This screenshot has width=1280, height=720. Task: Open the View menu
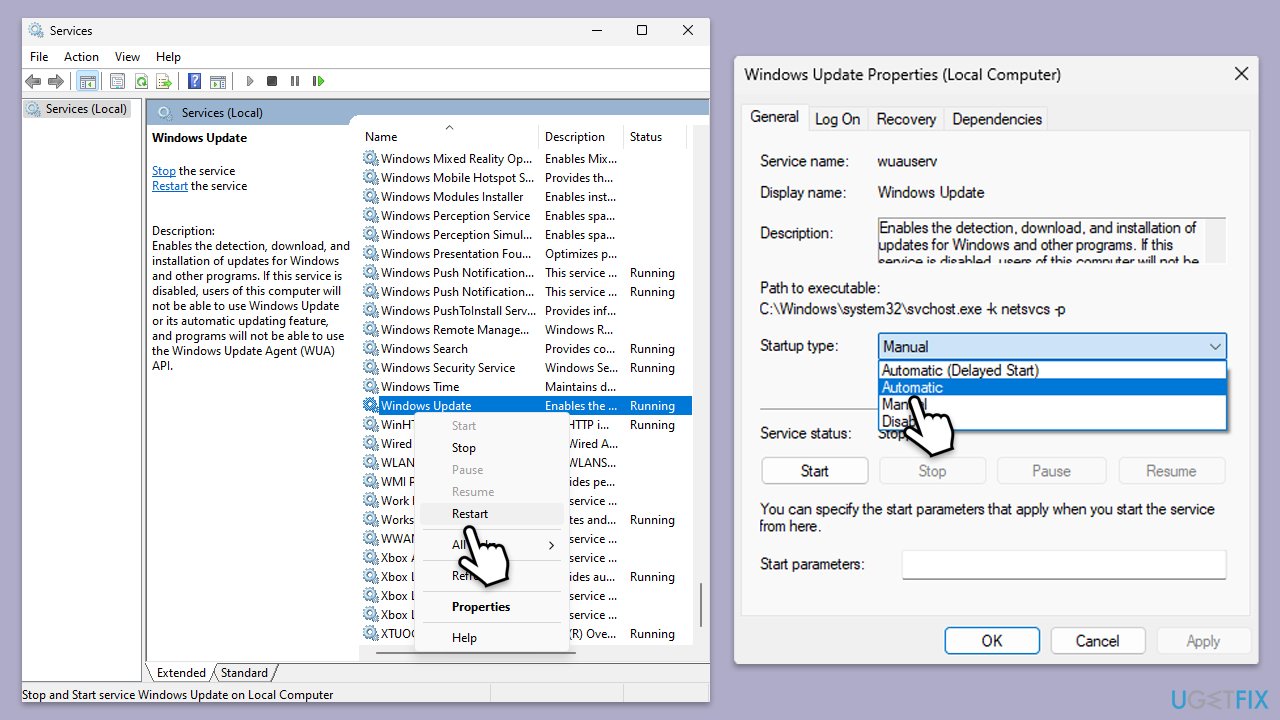[127, 57]
